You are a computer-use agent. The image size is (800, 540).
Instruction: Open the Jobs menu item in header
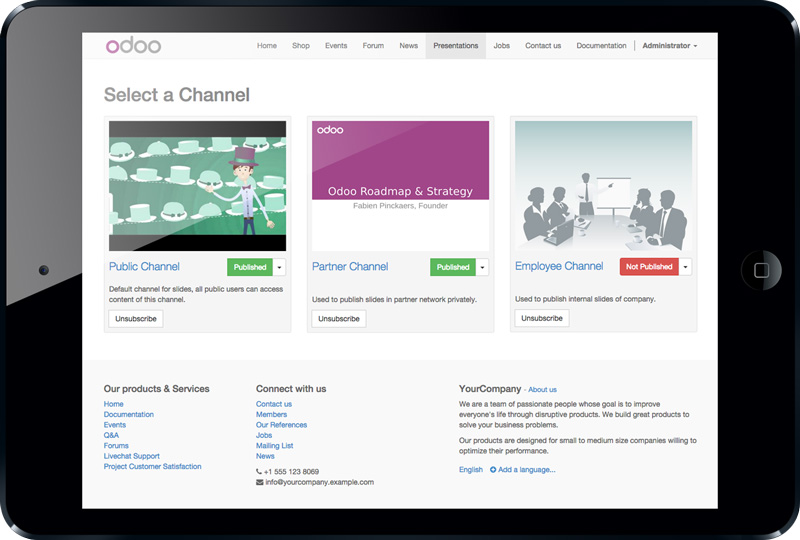[x=502, y=45]
